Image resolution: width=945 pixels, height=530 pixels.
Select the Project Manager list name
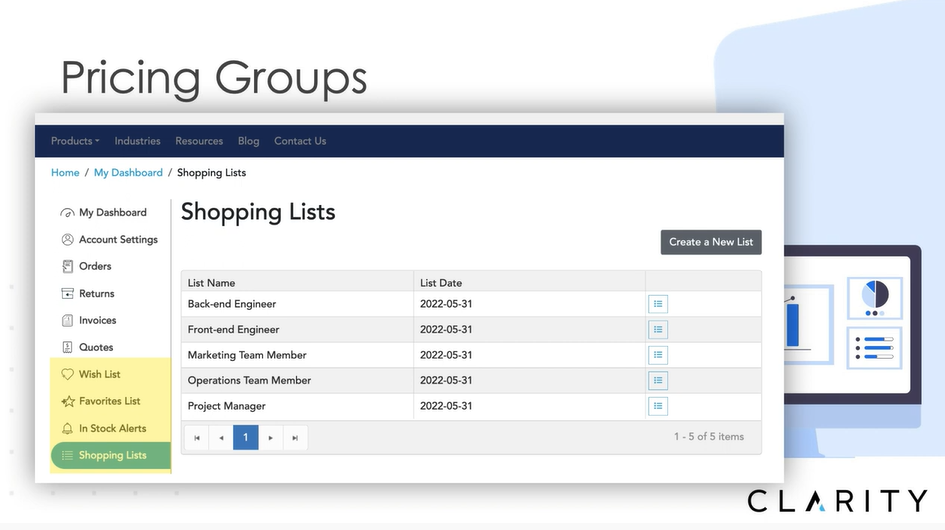click(227, 406)
